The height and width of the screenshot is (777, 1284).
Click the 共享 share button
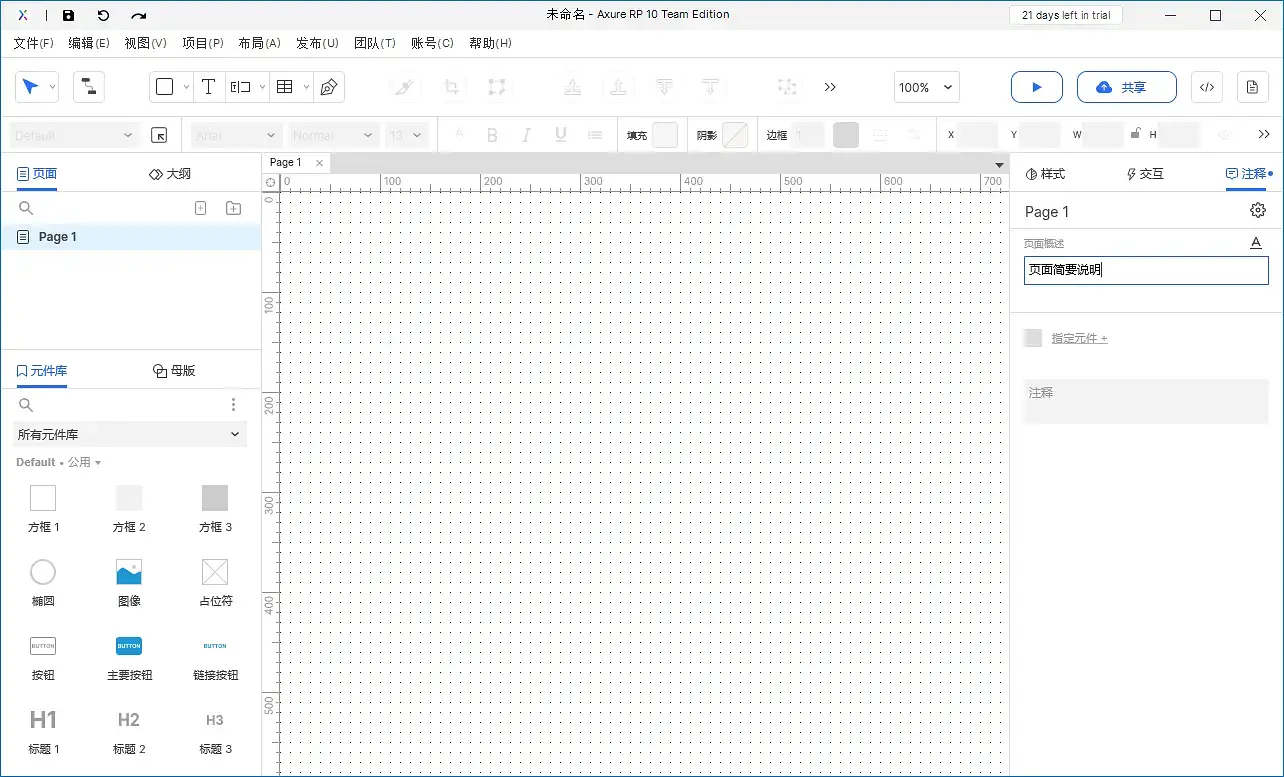pos(1126,87)
